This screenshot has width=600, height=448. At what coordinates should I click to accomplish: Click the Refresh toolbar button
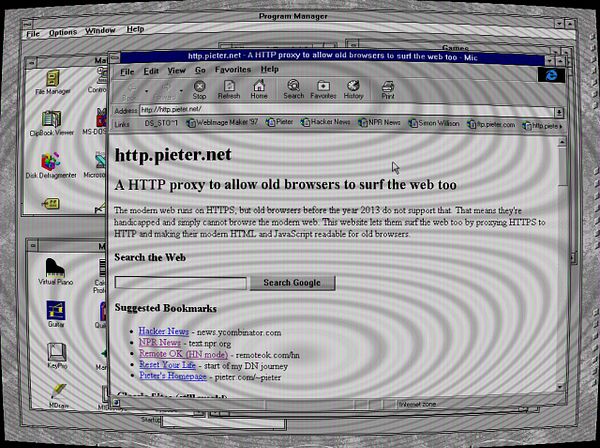[229, 90]
